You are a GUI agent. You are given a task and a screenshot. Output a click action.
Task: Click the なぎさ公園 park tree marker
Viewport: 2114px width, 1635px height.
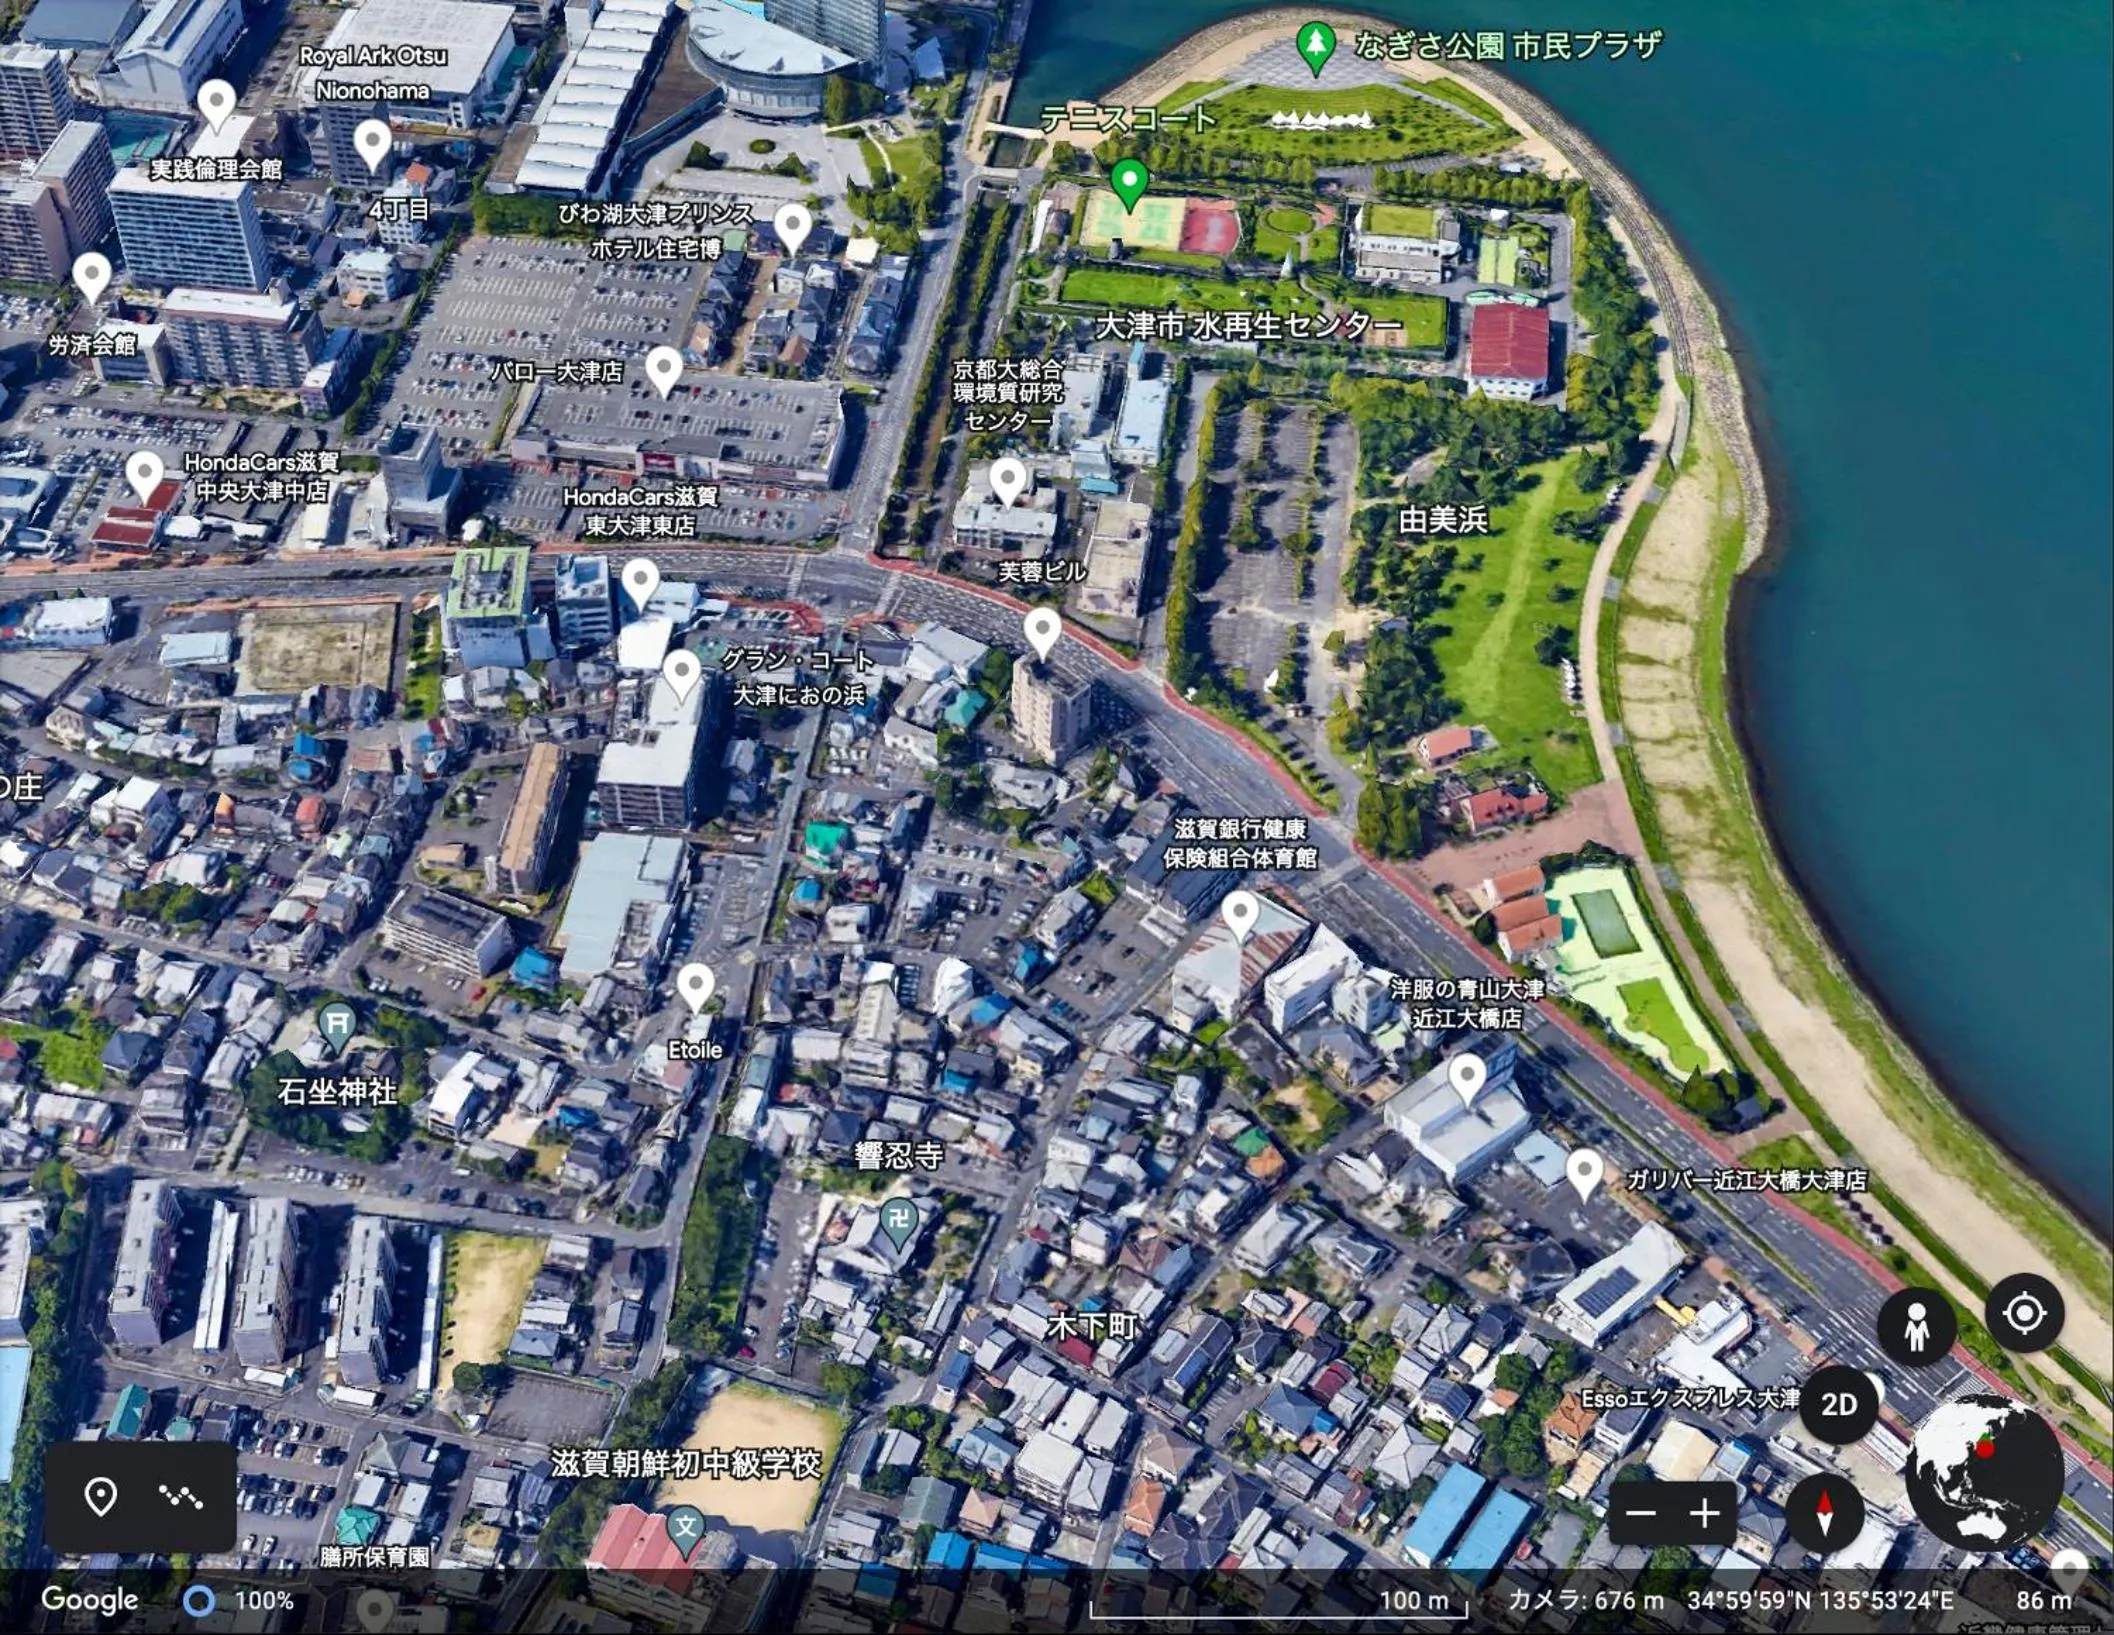[1316, 45]
